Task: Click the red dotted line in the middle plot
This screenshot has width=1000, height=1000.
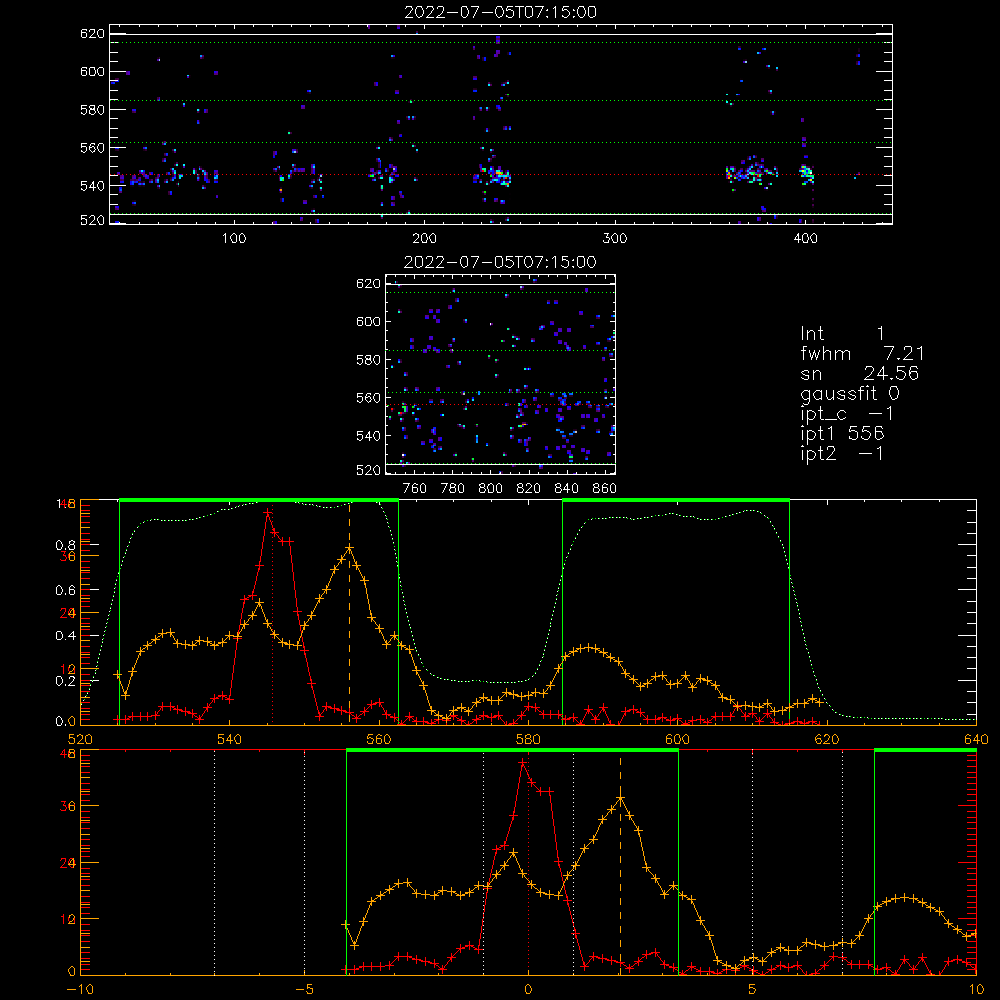Action: point(500,404)
